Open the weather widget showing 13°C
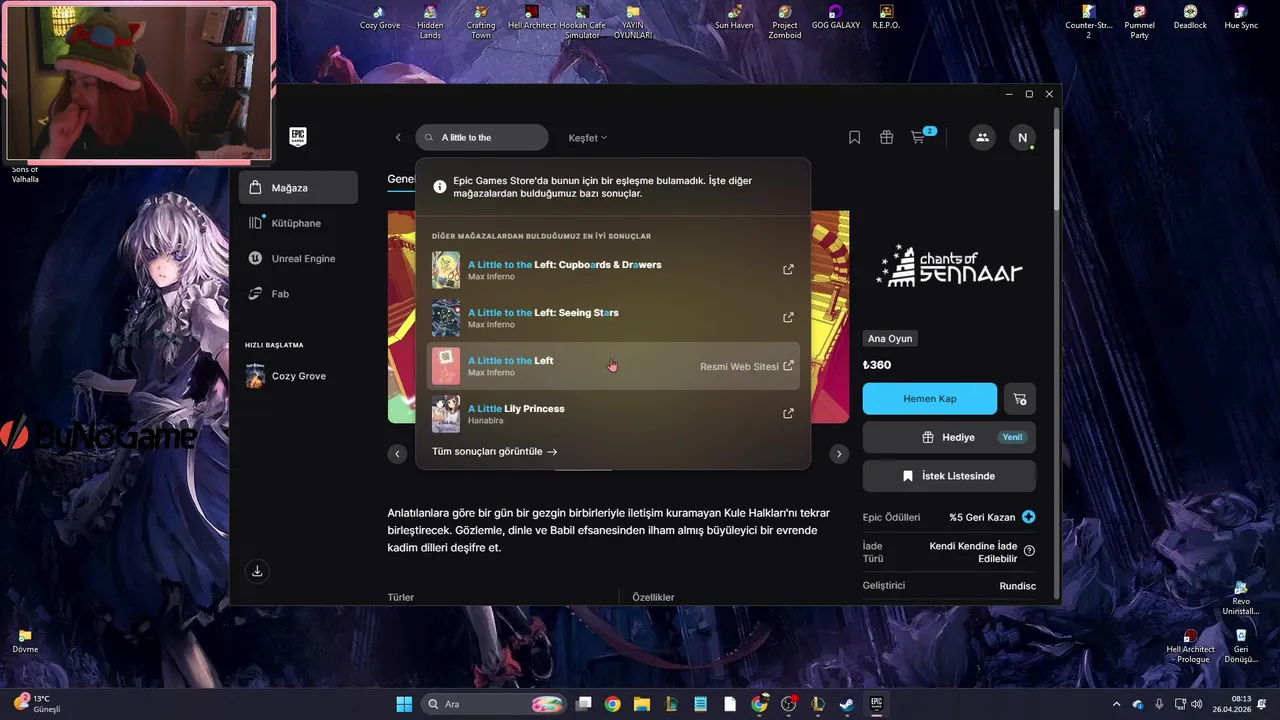1280x720 pixels. [38, 704]
